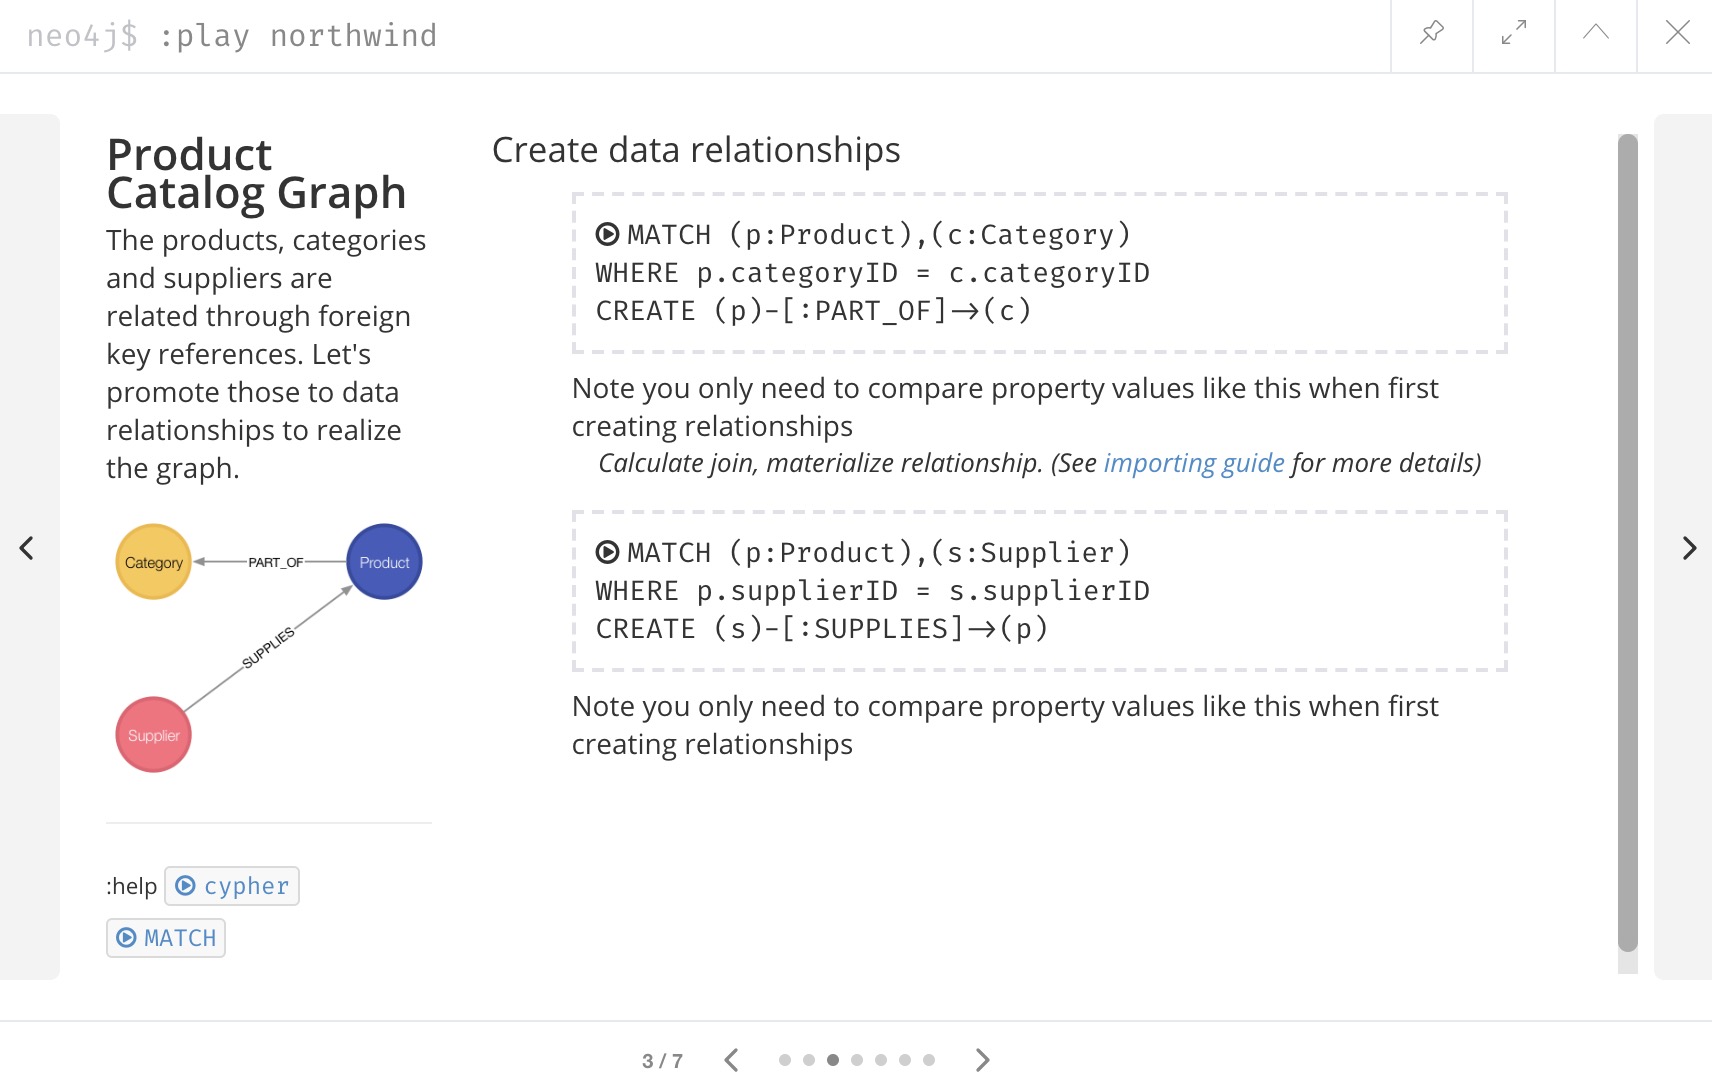This screenshot has width=1712, height=1080.
Task: Go to previous slide with left side arrow
Action: click(27, 548)
